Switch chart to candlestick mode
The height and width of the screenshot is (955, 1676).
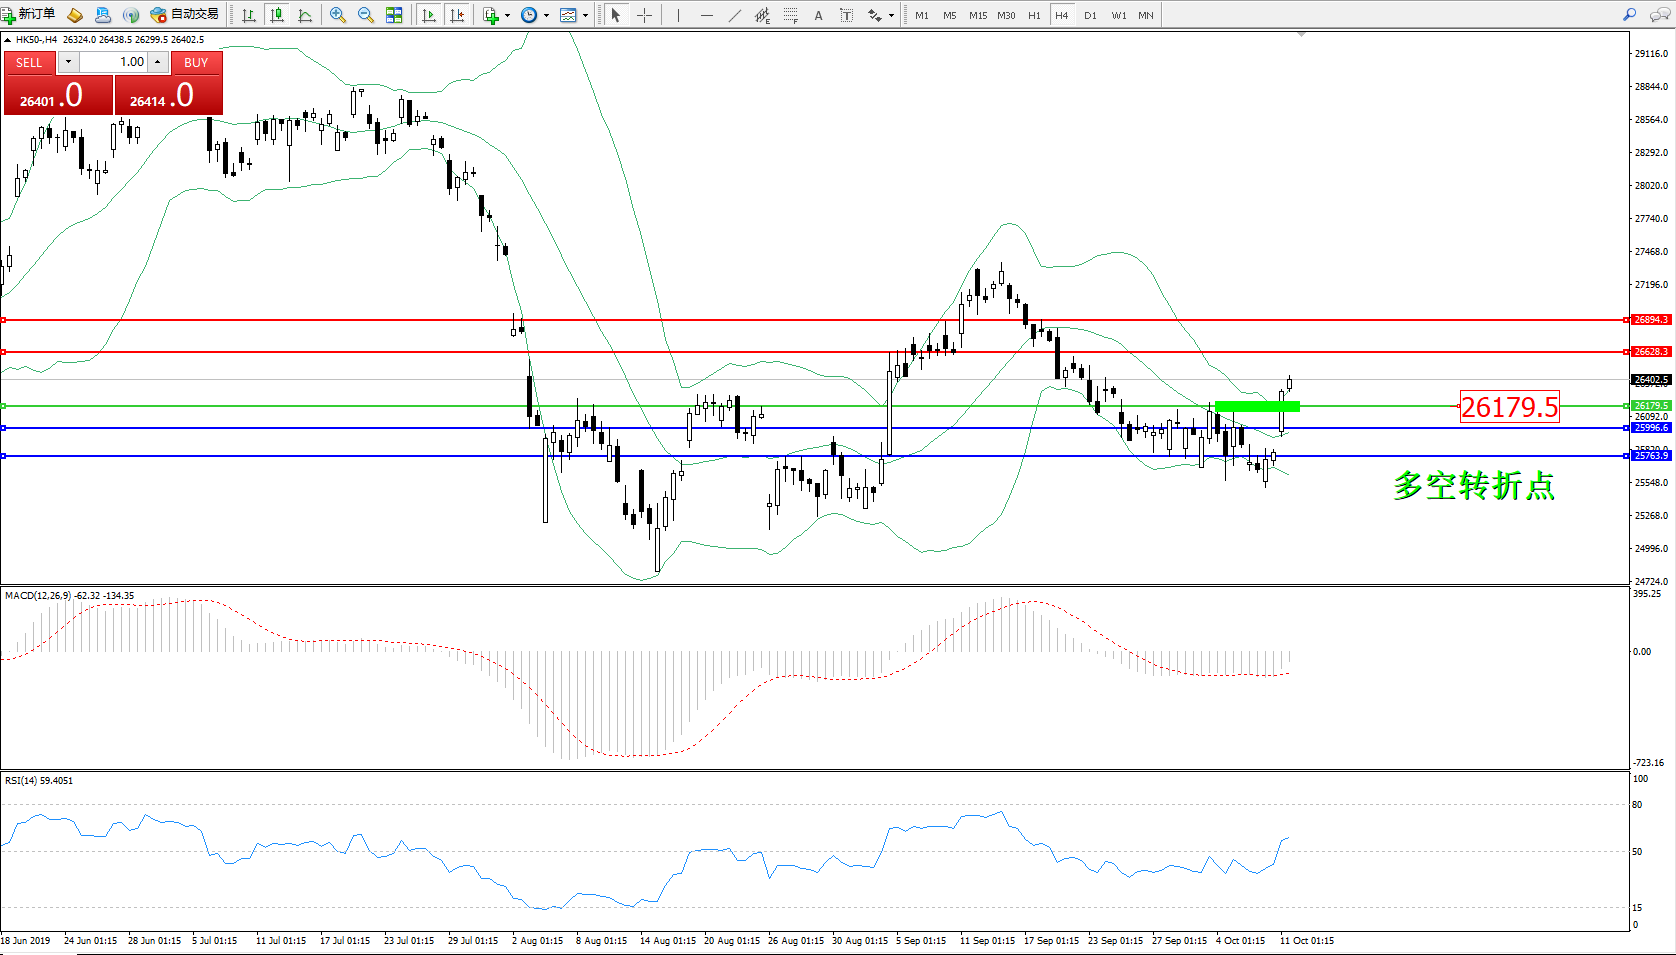[277, 15]
